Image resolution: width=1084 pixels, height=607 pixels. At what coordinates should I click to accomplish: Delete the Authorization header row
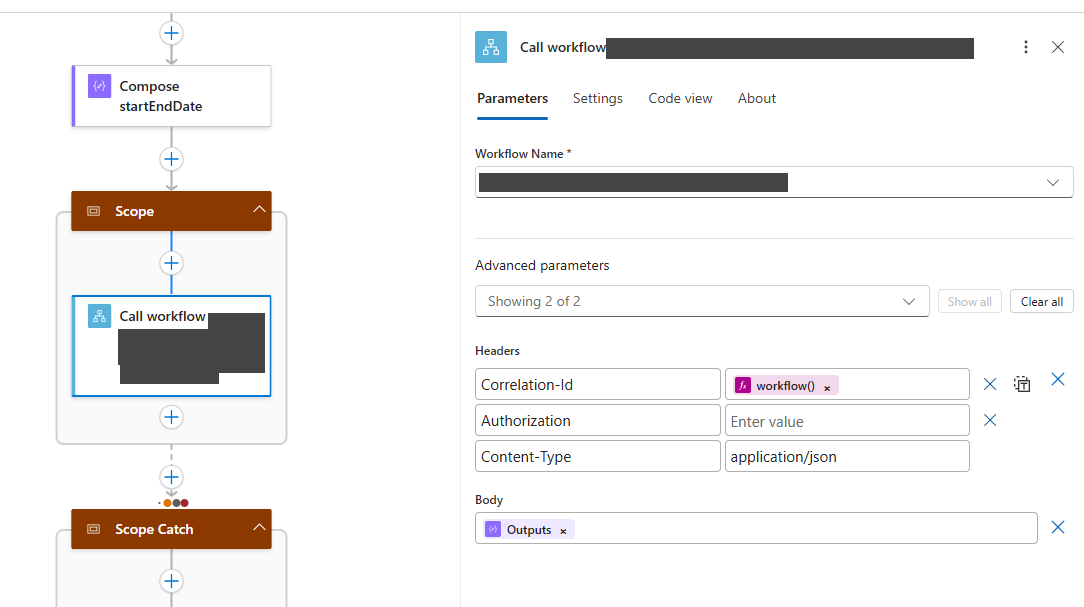[x=990, y=420]
